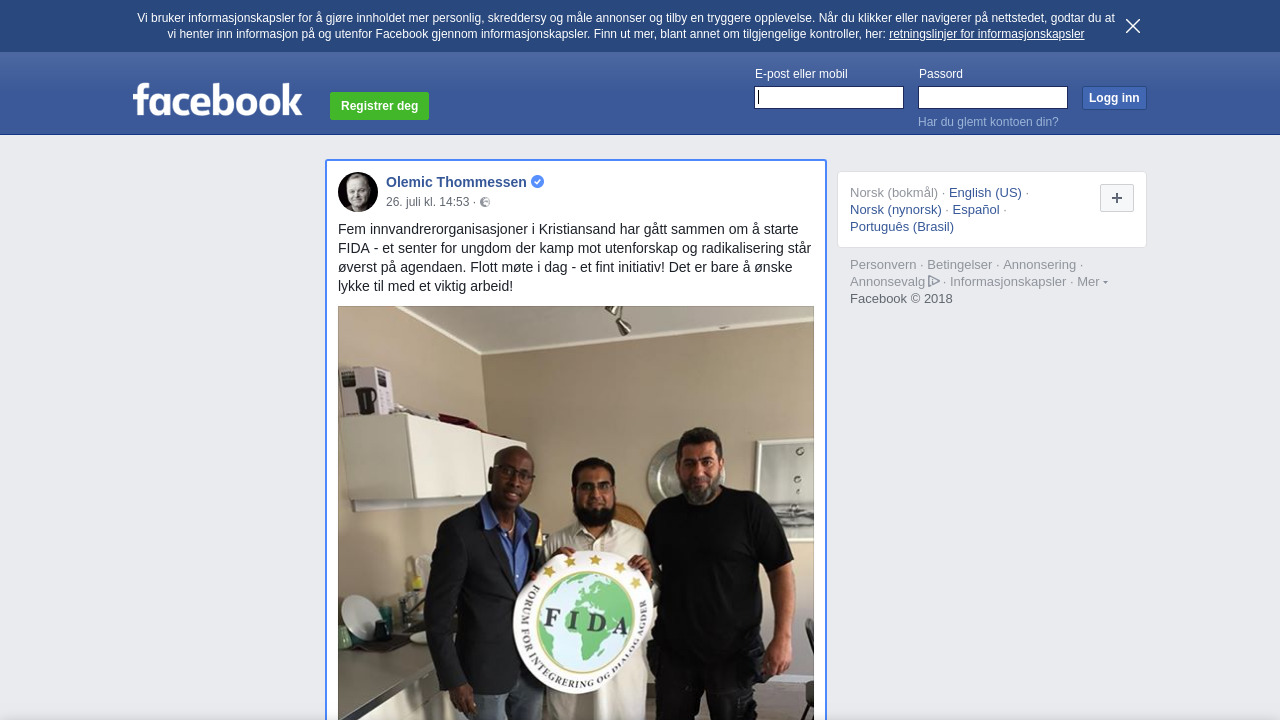The width and height of the screenshot is (1280, 720).
Task: Dismiss the cookie notice banner
Action: [1133, 26]
